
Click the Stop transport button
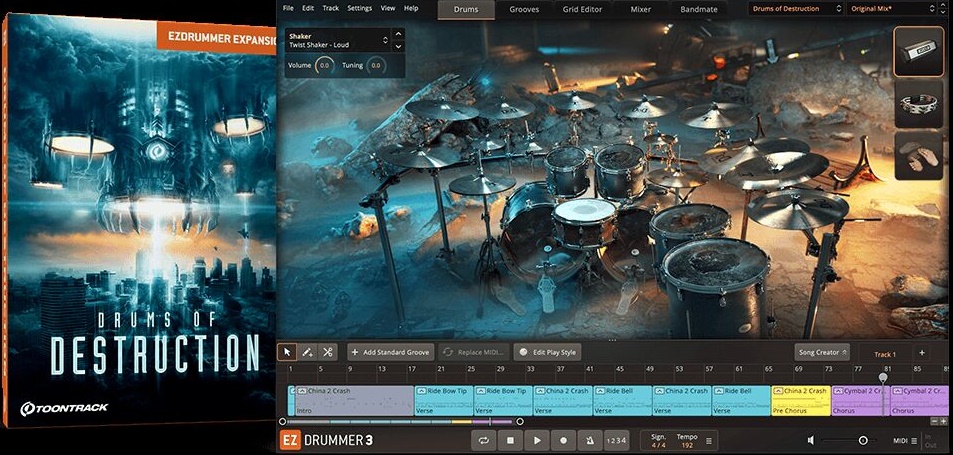click(x=510, y=440)
